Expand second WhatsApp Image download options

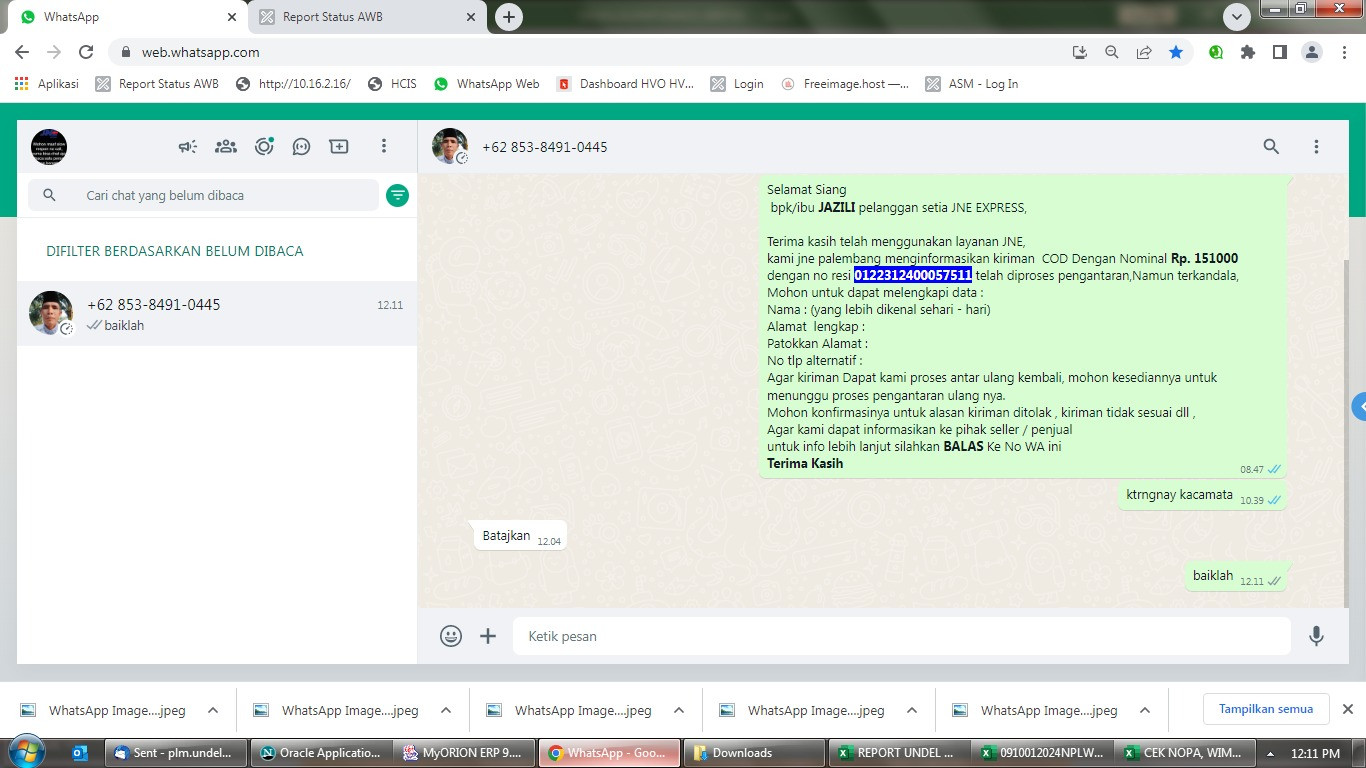pos(446,710)
